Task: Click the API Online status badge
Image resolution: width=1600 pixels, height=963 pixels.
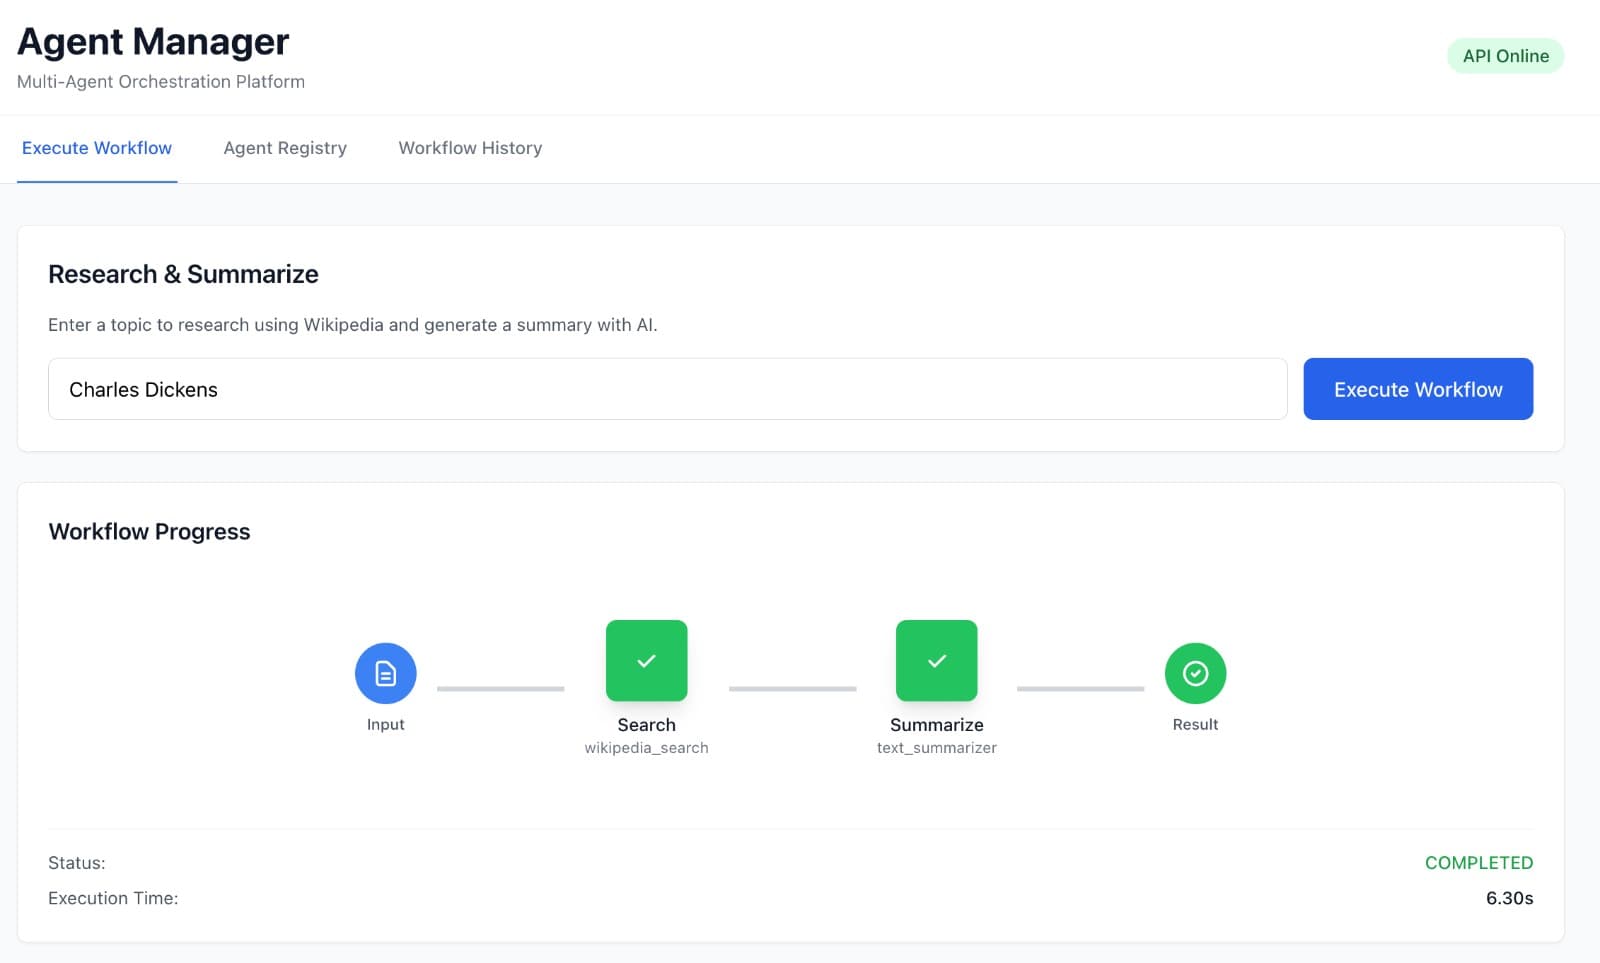Action: coord(1505,56)
